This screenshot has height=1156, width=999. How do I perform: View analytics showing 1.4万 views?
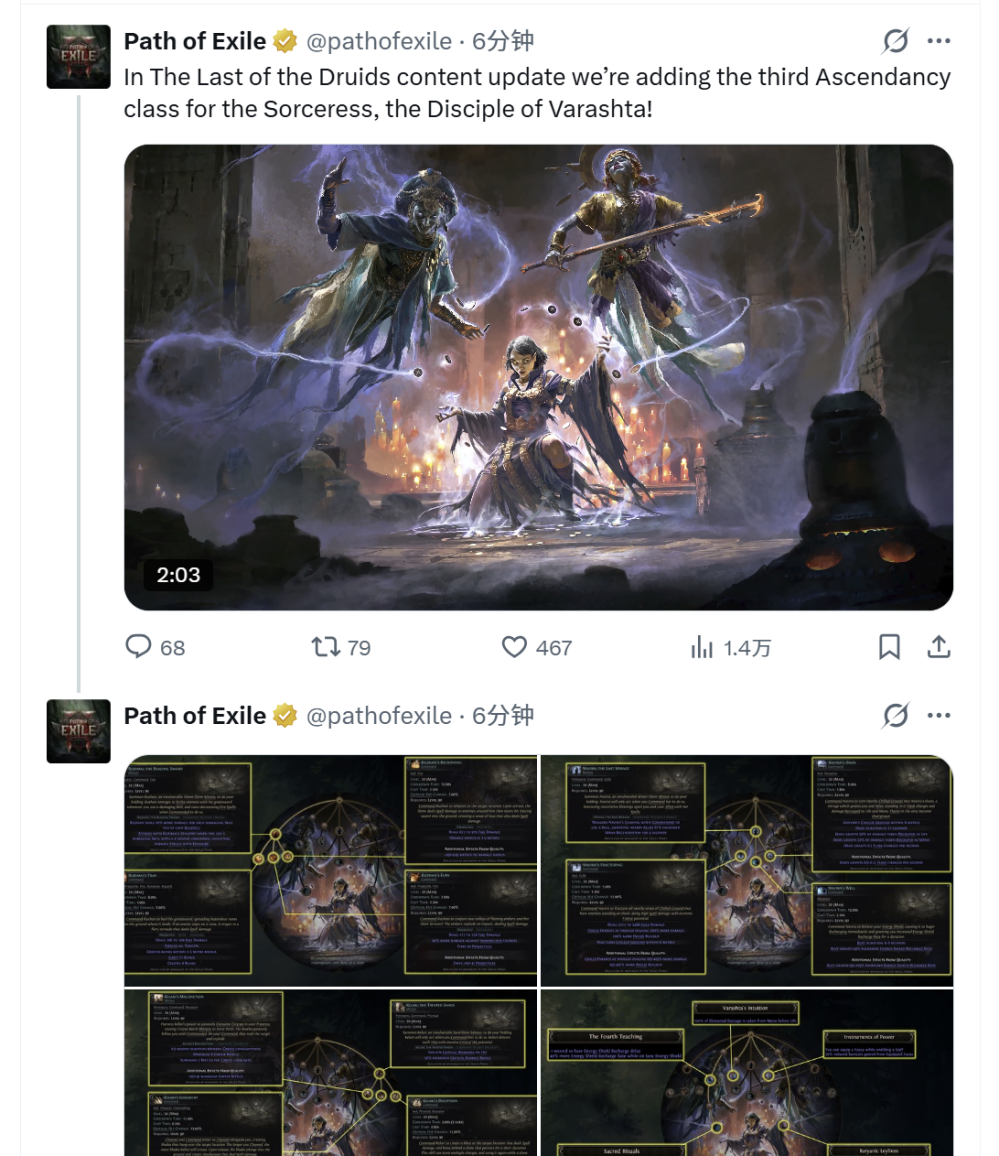(702, 647)
